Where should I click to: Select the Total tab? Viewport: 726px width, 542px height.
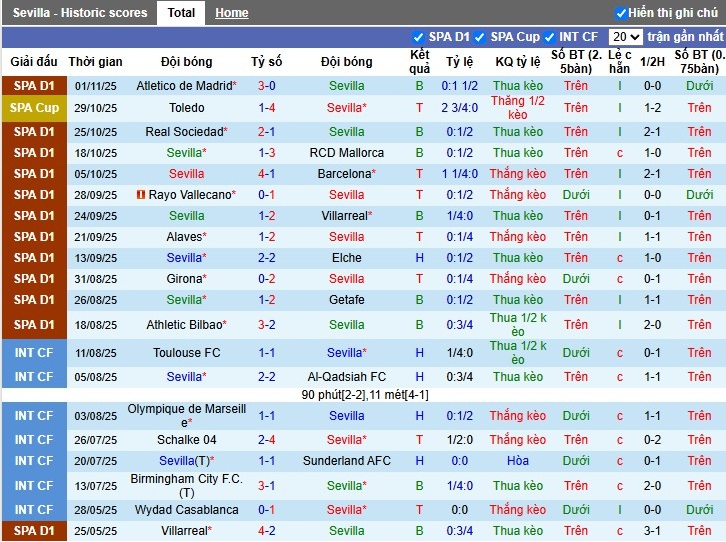(181, 13)
